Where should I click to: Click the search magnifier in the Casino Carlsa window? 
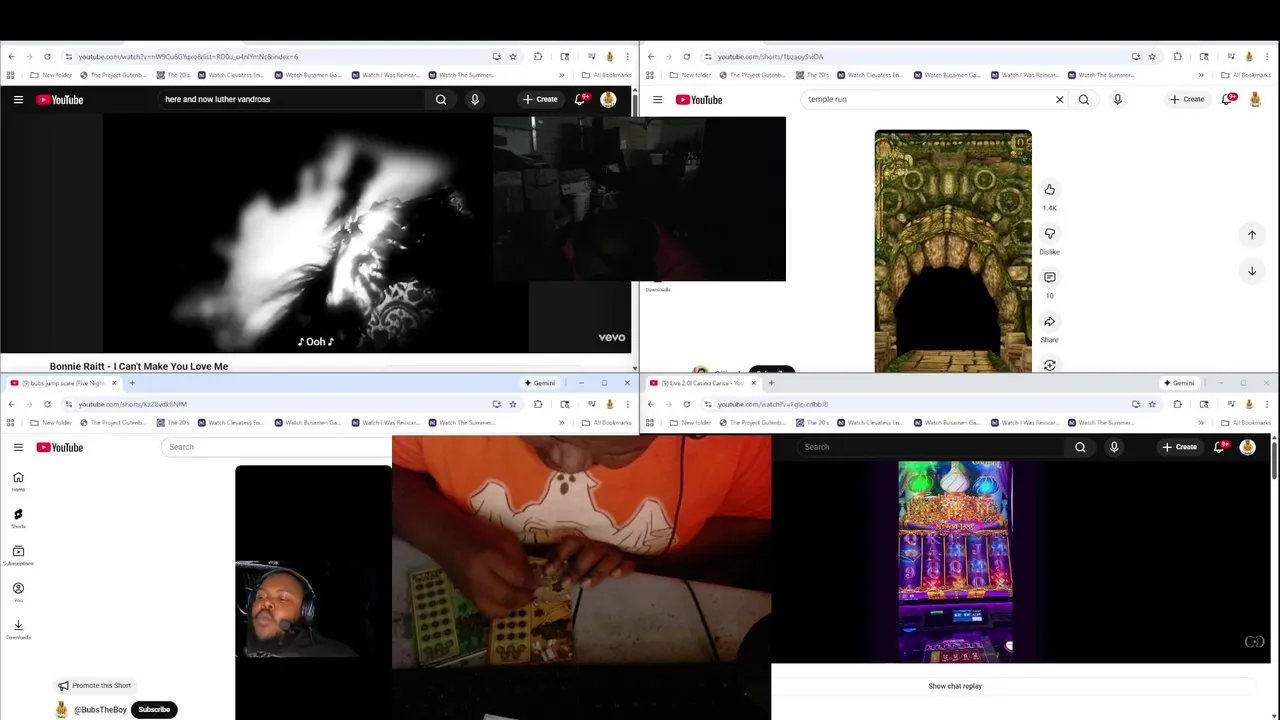1080,447
